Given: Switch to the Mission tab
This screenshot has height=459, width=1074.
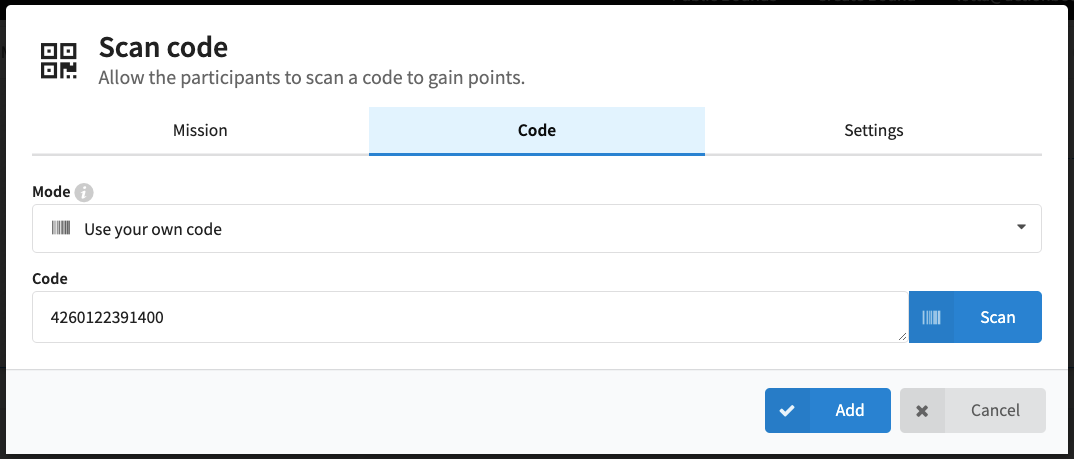Looking at the screenshot, I should (x=200, y=130).
